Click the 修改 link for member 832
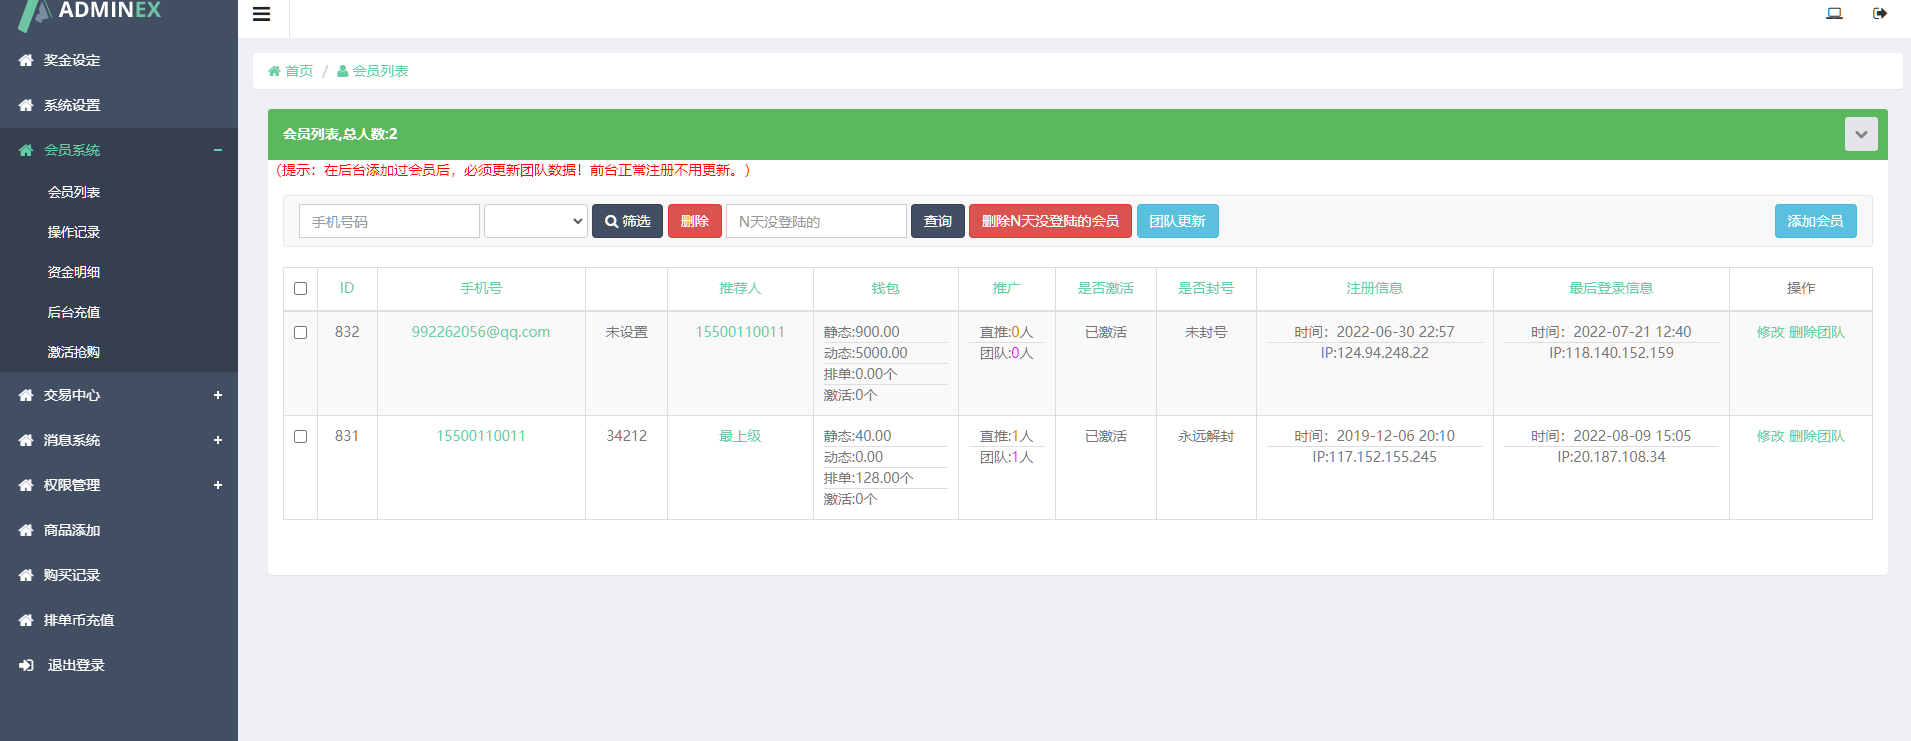The image size is (1911, 741). coord(1769,332)
